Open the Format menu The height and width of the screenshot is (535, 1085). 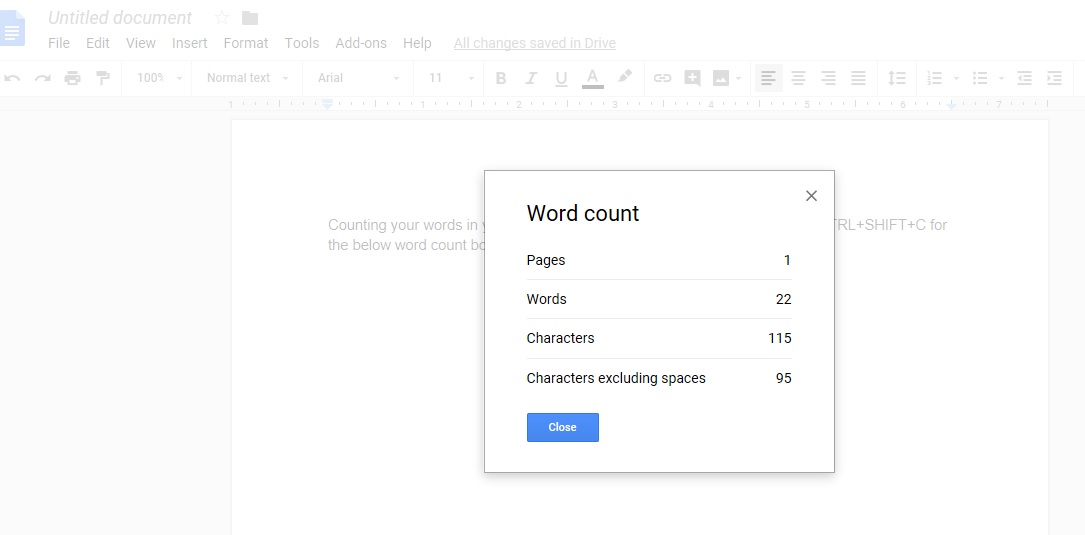pyautogui.click(x=246, y=43)
